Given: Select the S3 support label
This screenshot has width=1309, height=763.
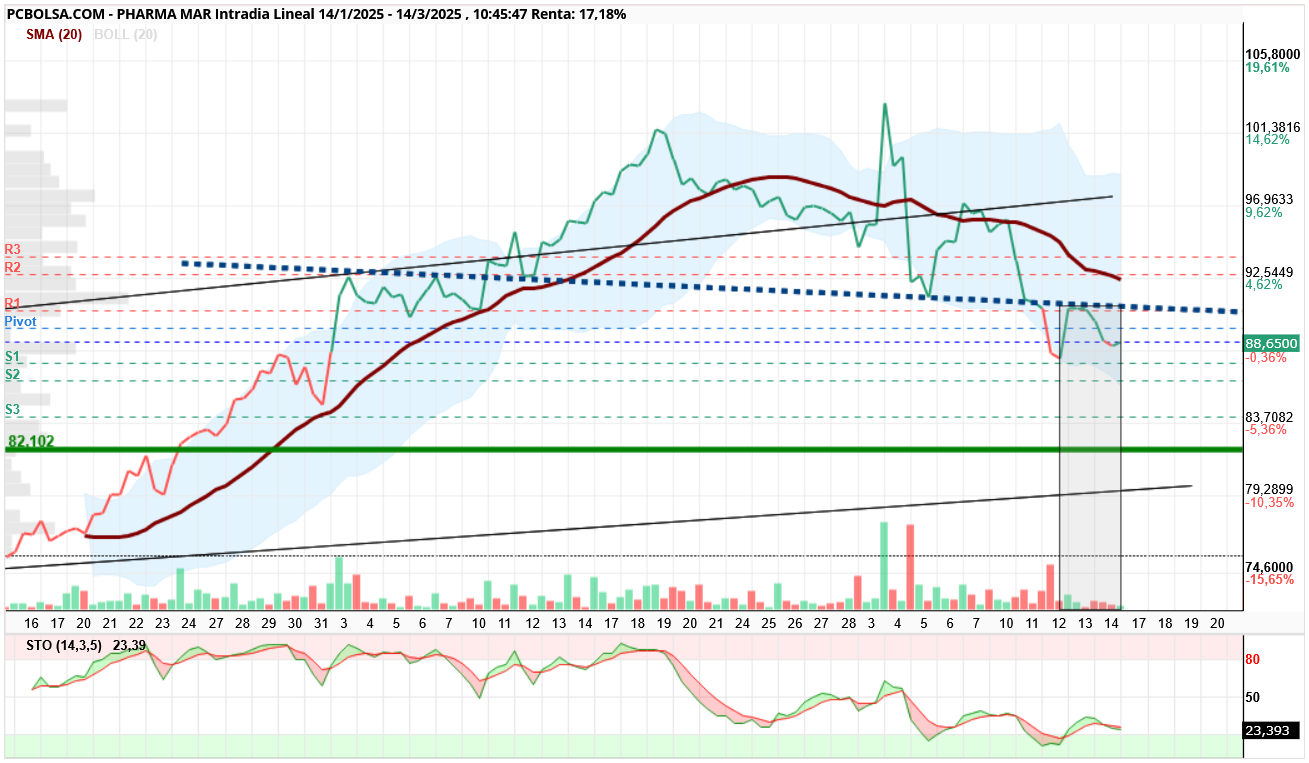Looking at the screenshot, I should pyautogui.click(x=13, y=409).
